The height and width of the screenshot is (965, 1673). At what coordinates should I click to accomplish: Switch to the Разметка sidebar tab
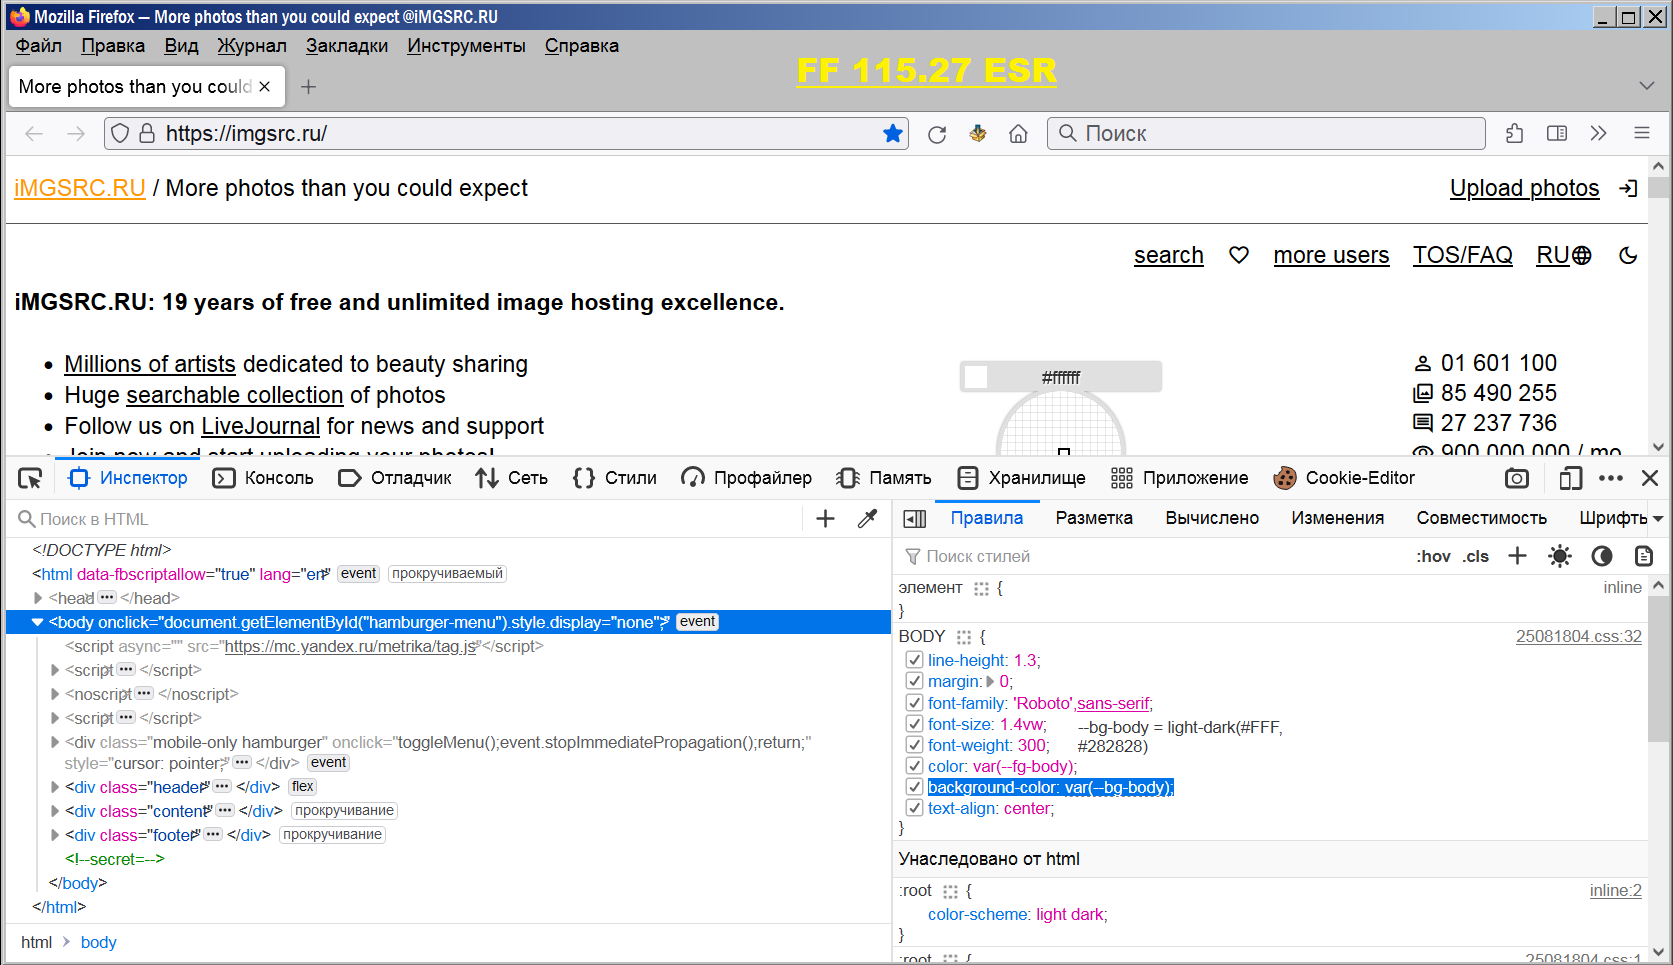pos(1094,518)
